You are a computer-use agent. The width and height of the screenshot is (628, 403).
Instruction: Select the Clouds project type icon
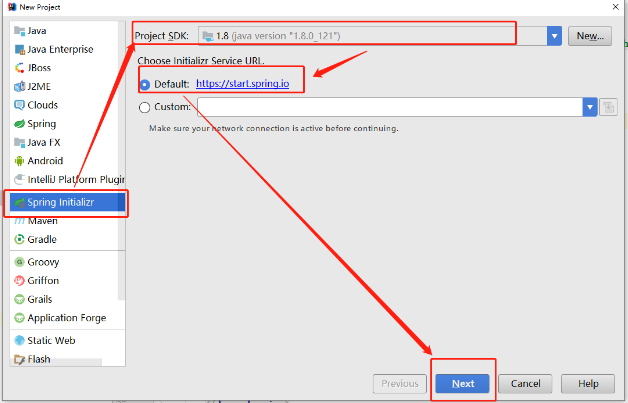coord(20,105)
